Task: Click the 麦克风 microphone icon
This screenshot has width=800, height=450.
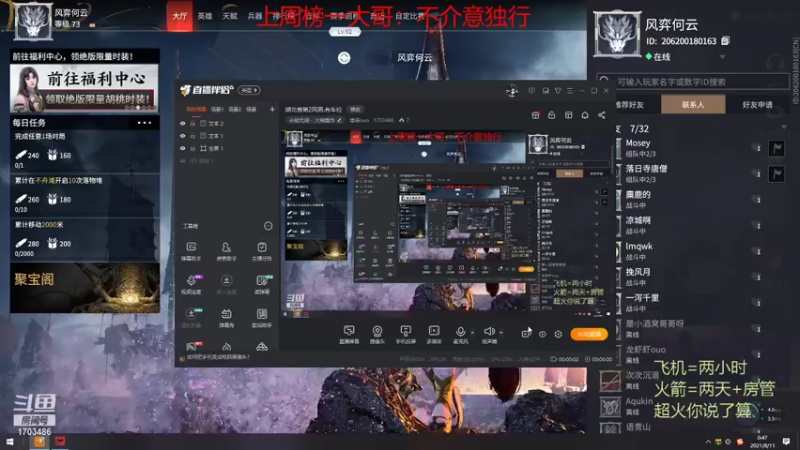Action: (460, 332)
